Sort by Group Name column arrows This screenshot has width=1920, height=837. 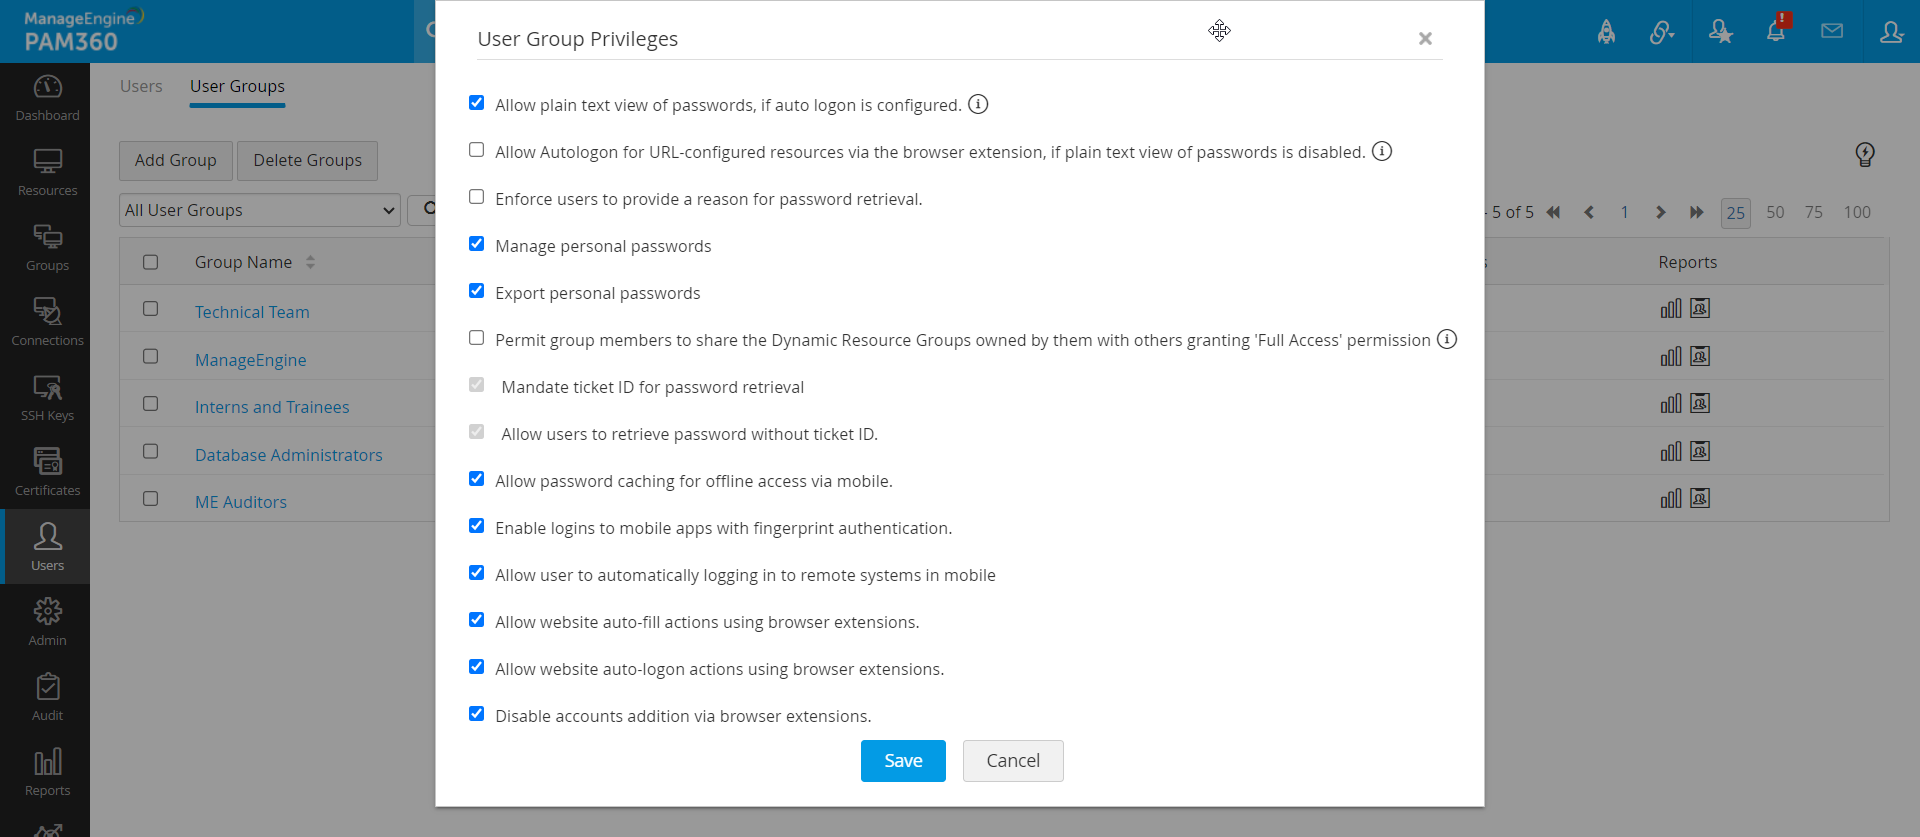pos(310,262)
